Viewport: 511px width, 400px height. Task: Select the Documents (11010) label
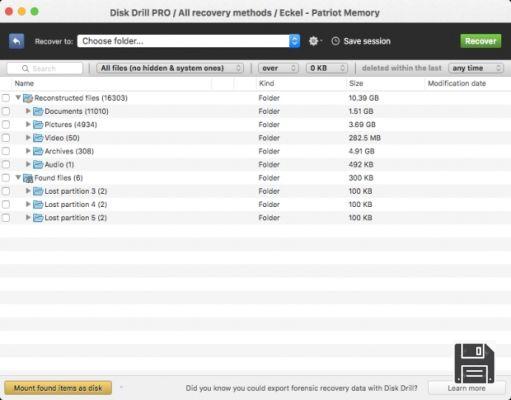coord(77,111)
